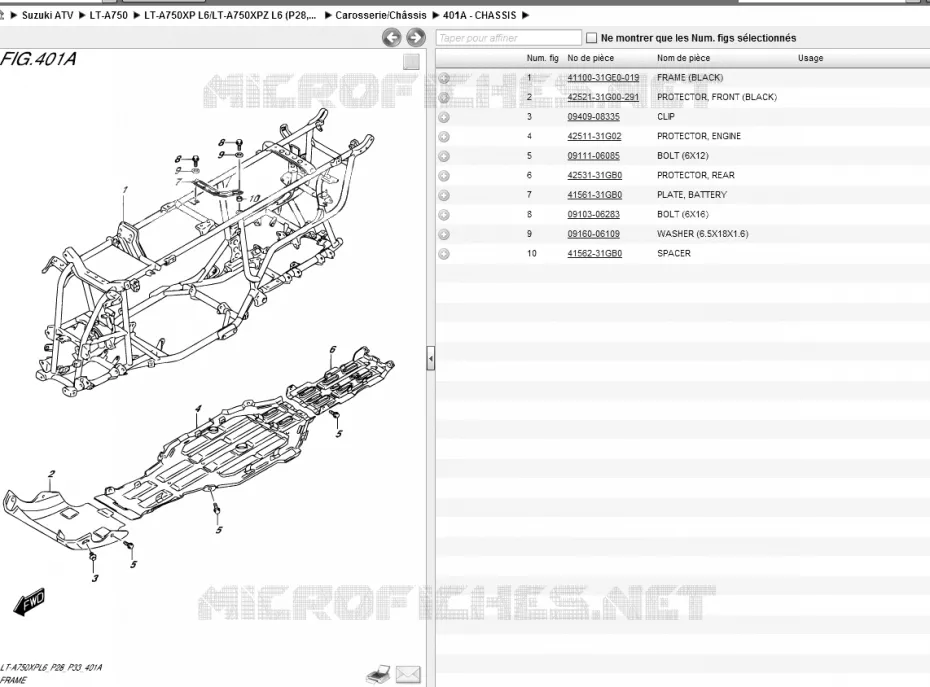Open part number 41562-31GB0
This screenshot has width=930, height=687.
coord(594,254)
